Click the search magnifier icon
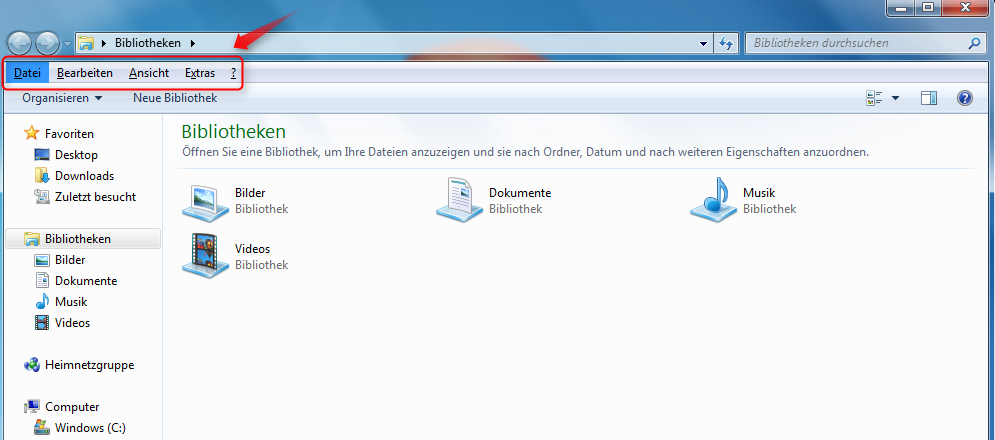The width and height of the screenshot is (995, 440). [974, 43]
